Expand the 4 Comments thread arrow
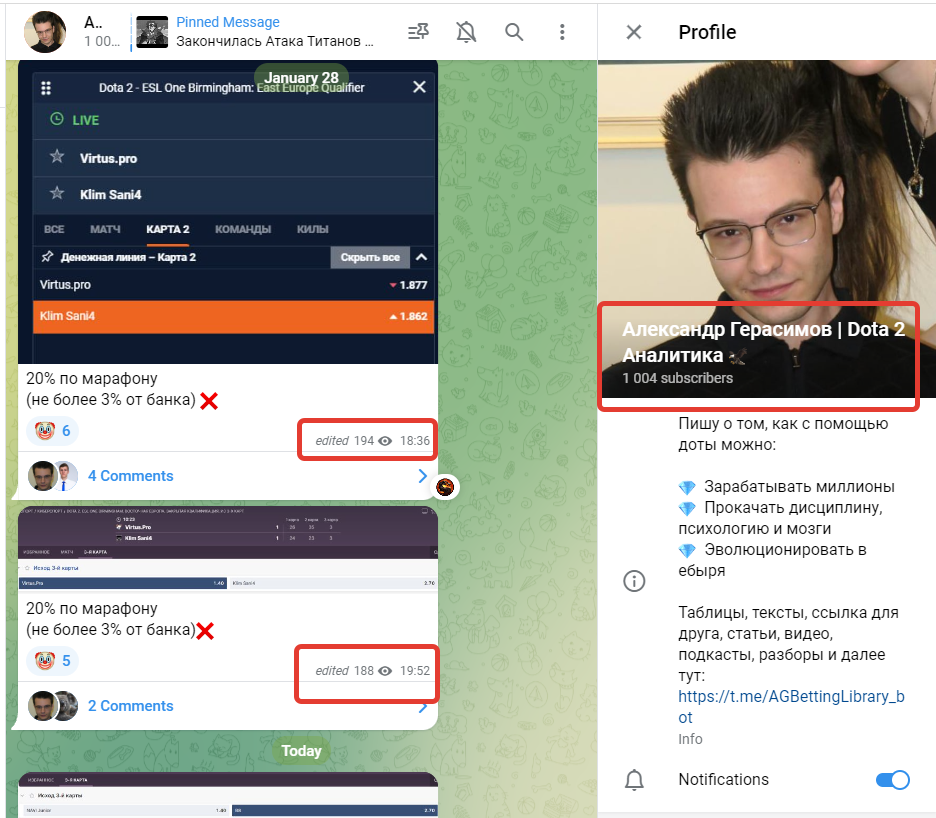 422,476
